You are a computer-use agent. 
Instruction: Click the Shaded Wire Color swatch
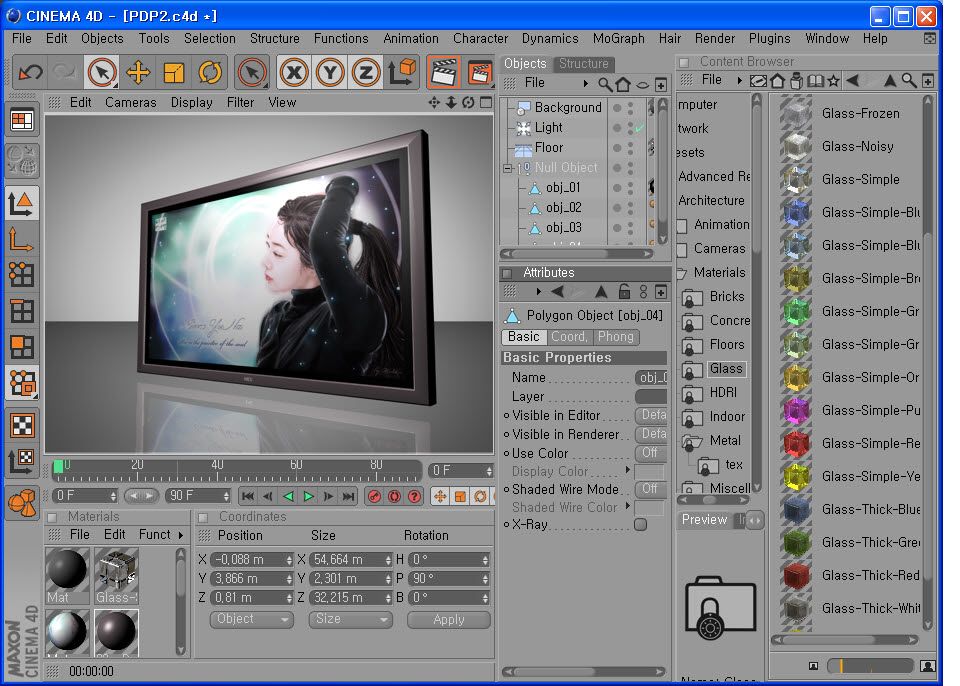pos(650,508)
